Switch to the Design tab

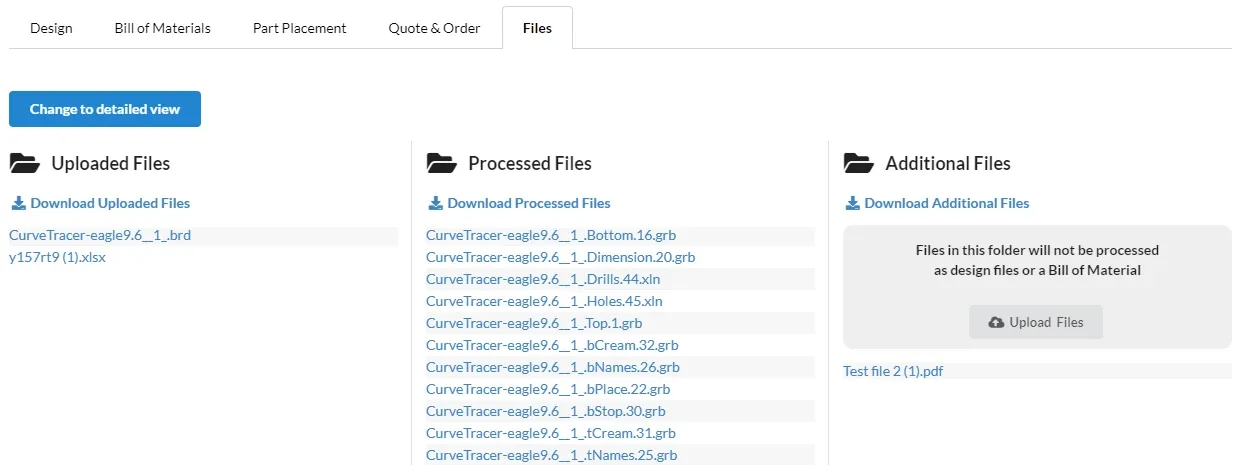click(51, 28)
